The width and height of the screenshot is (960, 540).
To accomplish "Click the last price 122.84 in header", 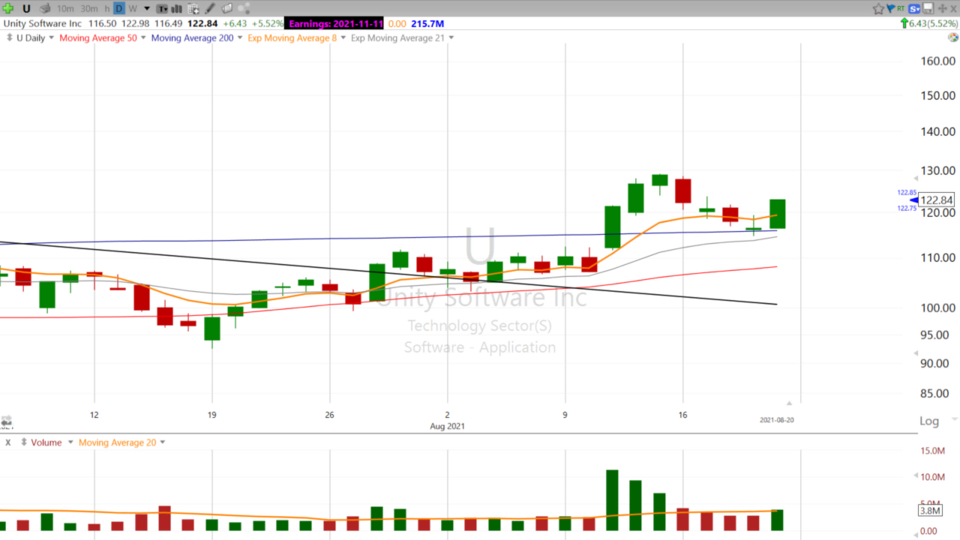I will (x=203, y=23).
